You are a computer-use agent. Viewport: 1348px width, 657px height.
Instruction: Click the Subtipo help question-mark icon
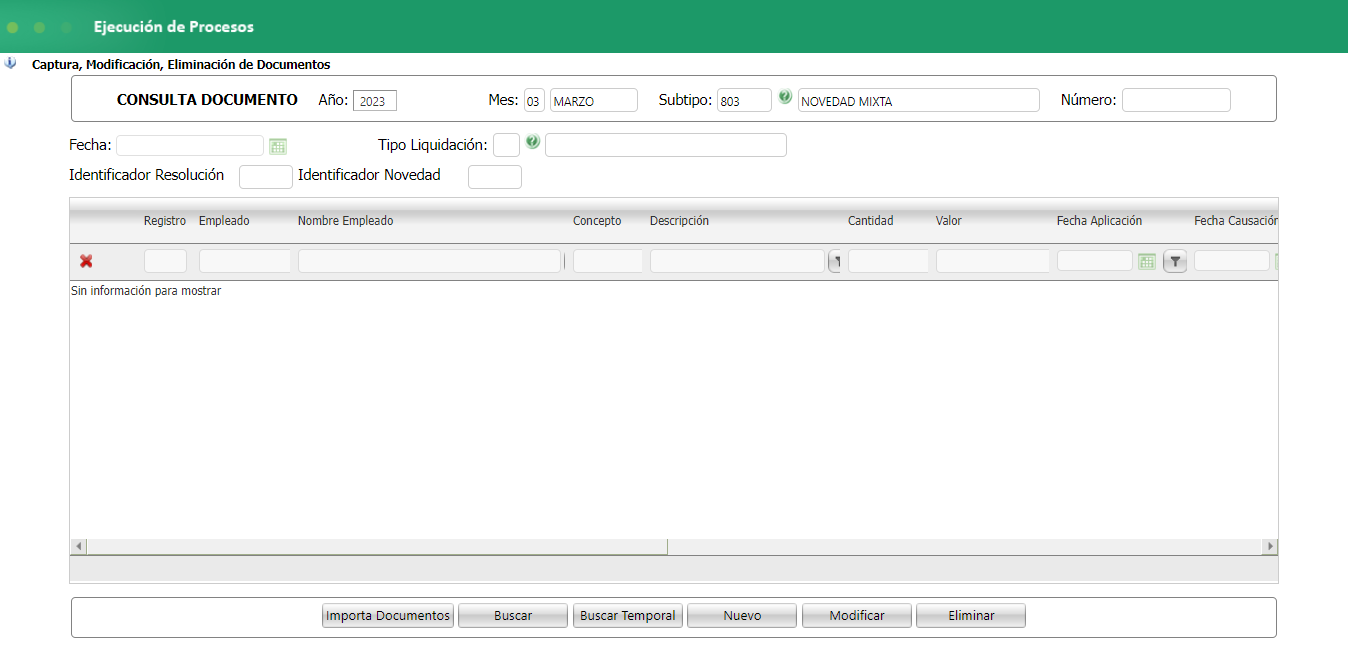[785, 97]
